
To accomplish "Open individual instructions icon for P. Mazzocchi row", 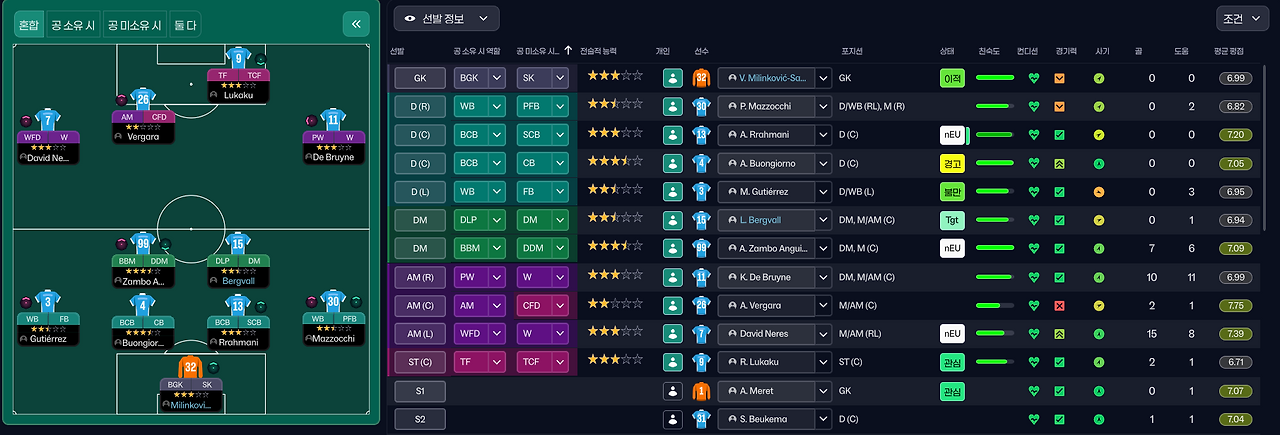I will click(672, 106).
